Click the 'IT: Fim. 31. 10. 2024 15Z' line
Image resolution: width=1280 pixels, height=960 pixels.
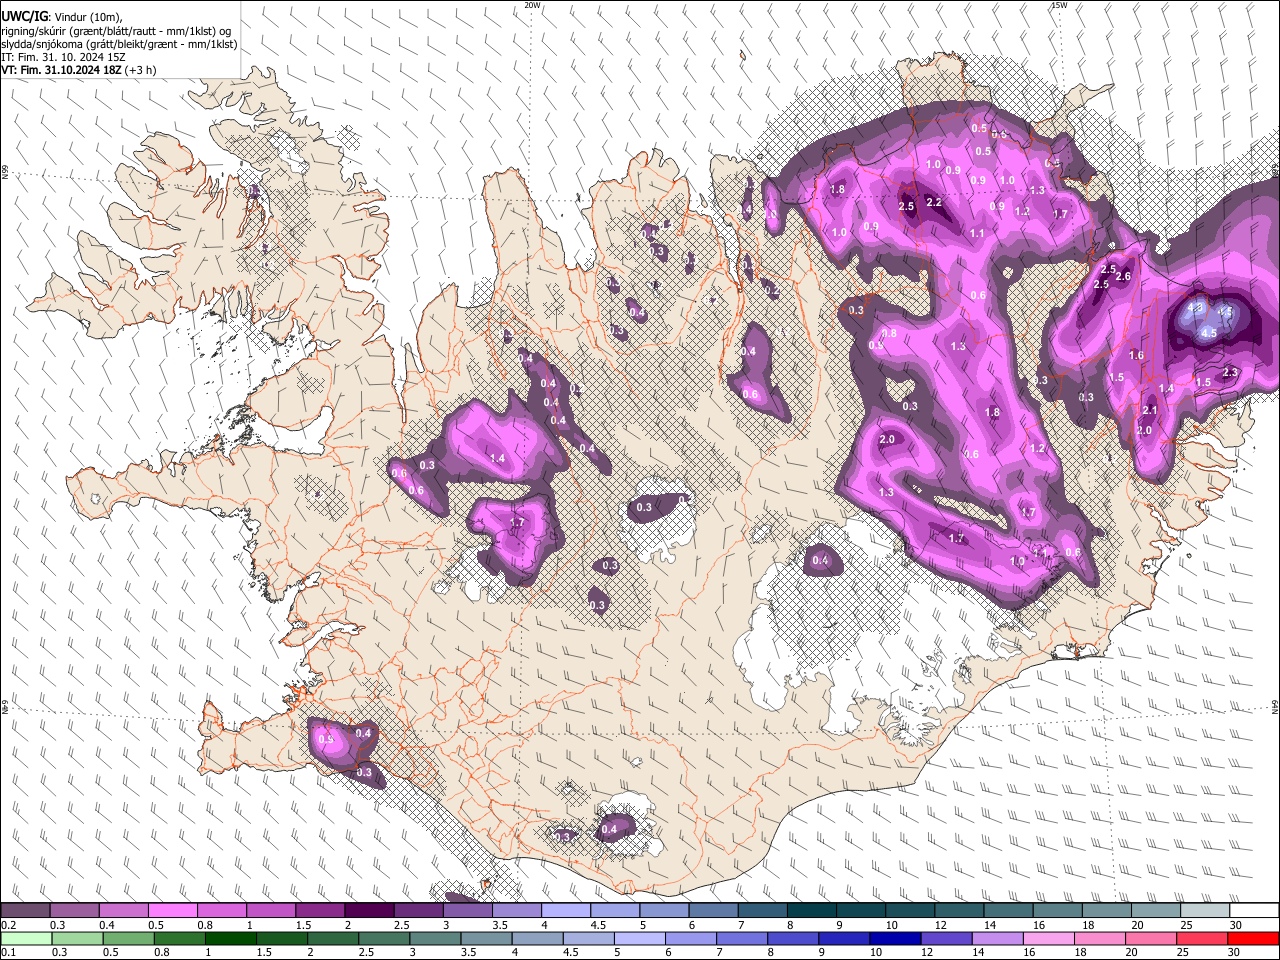tap(63, 57)
